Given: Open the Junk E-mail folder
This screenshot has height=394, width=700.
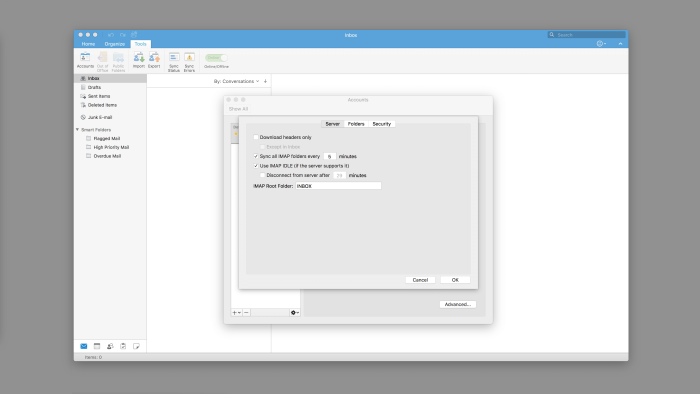Looking at the screenshot, I should coord(110,117).
